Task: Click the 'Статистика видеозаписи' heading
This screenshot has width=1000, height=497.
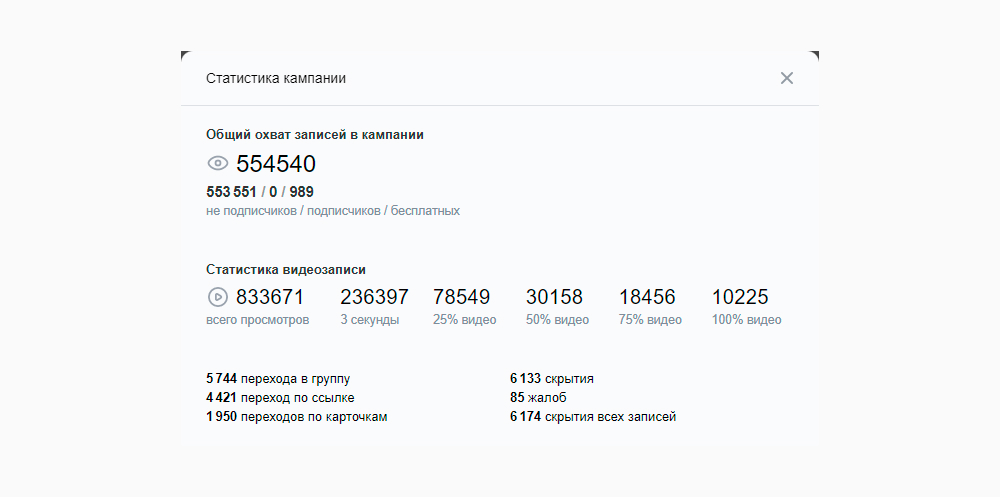Action: pyautogui.click(x=286, y=269)
